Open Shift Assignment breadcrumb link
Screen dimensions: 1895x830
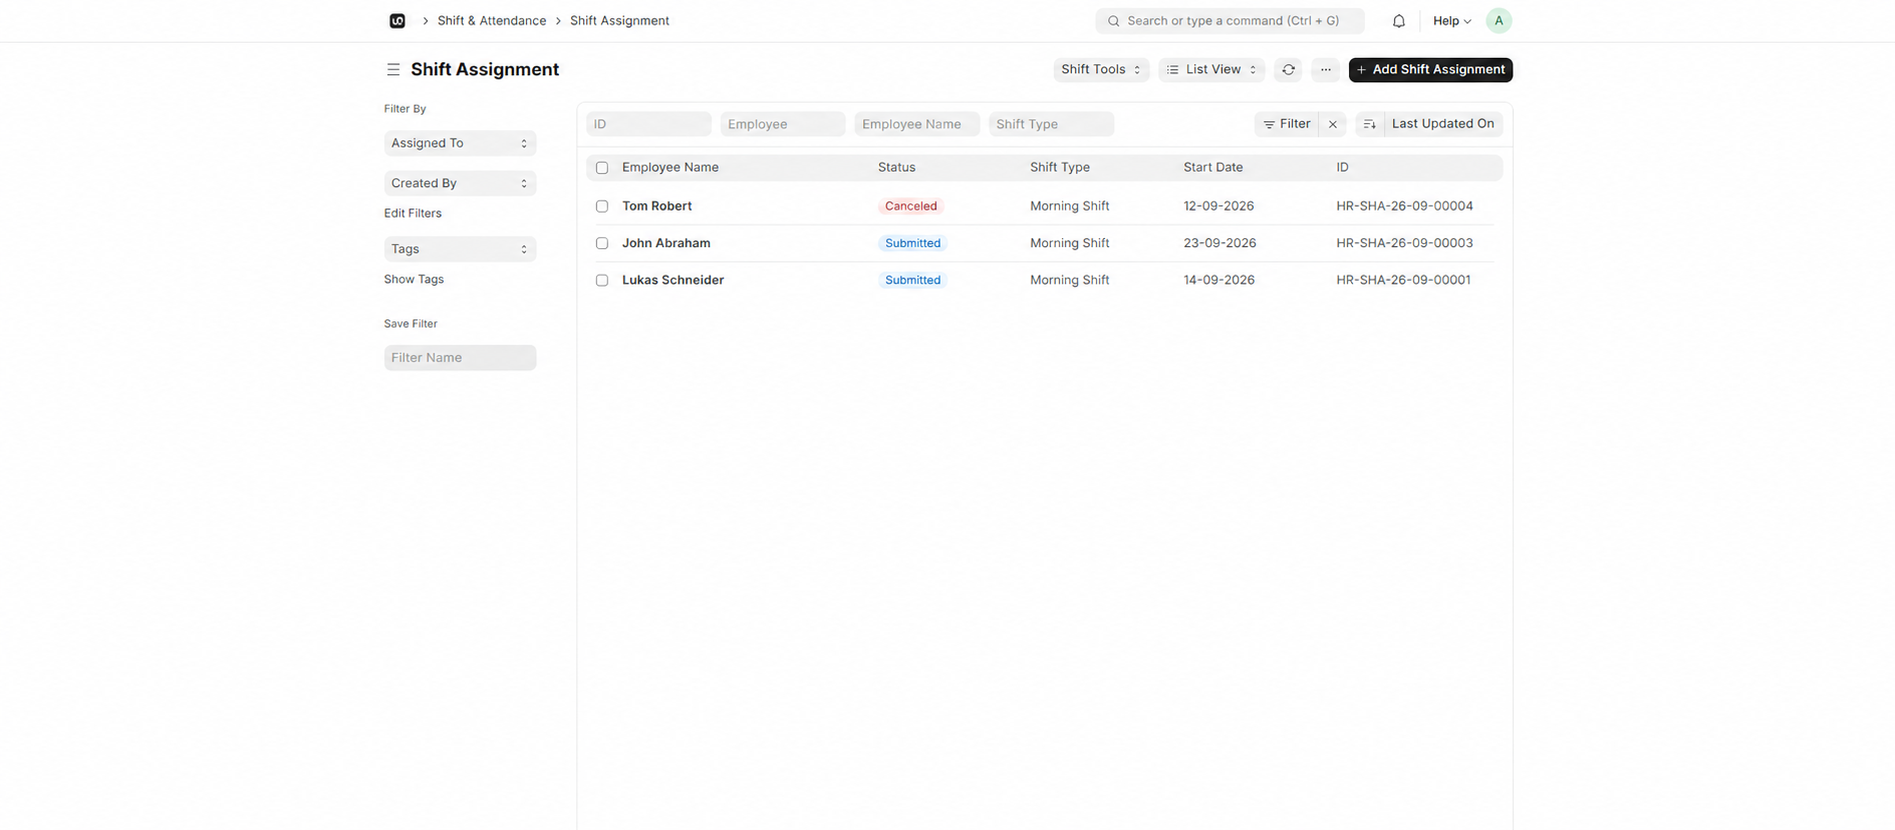pyautogui.click(x=619, y=21)
